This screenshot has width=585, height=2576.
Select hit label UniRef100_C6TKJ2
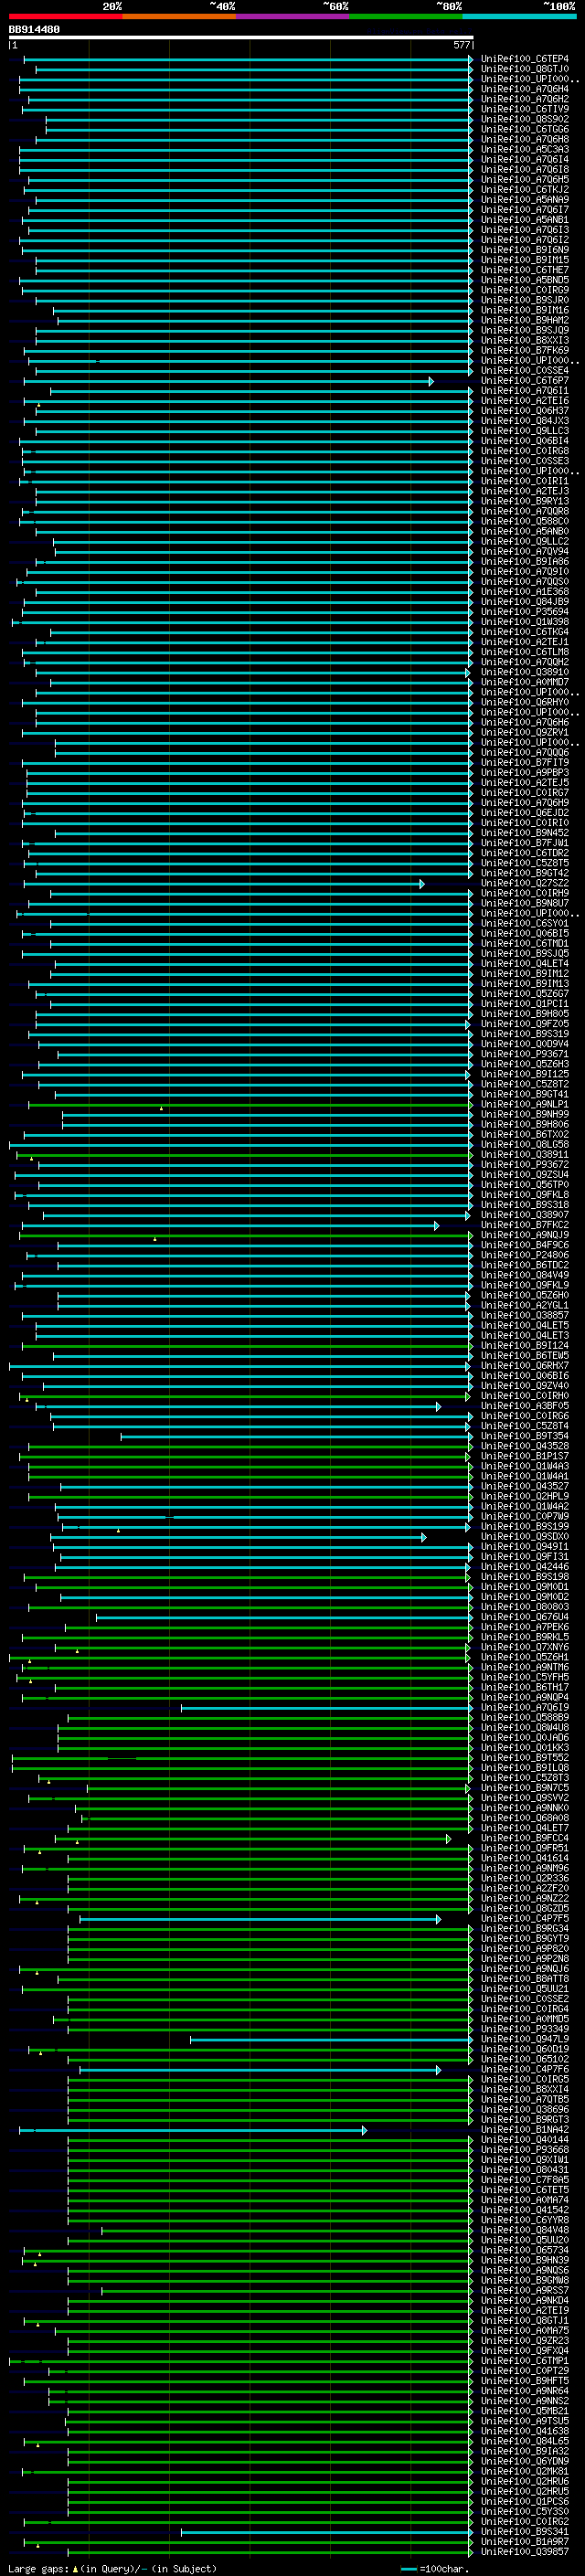(524, 189)
